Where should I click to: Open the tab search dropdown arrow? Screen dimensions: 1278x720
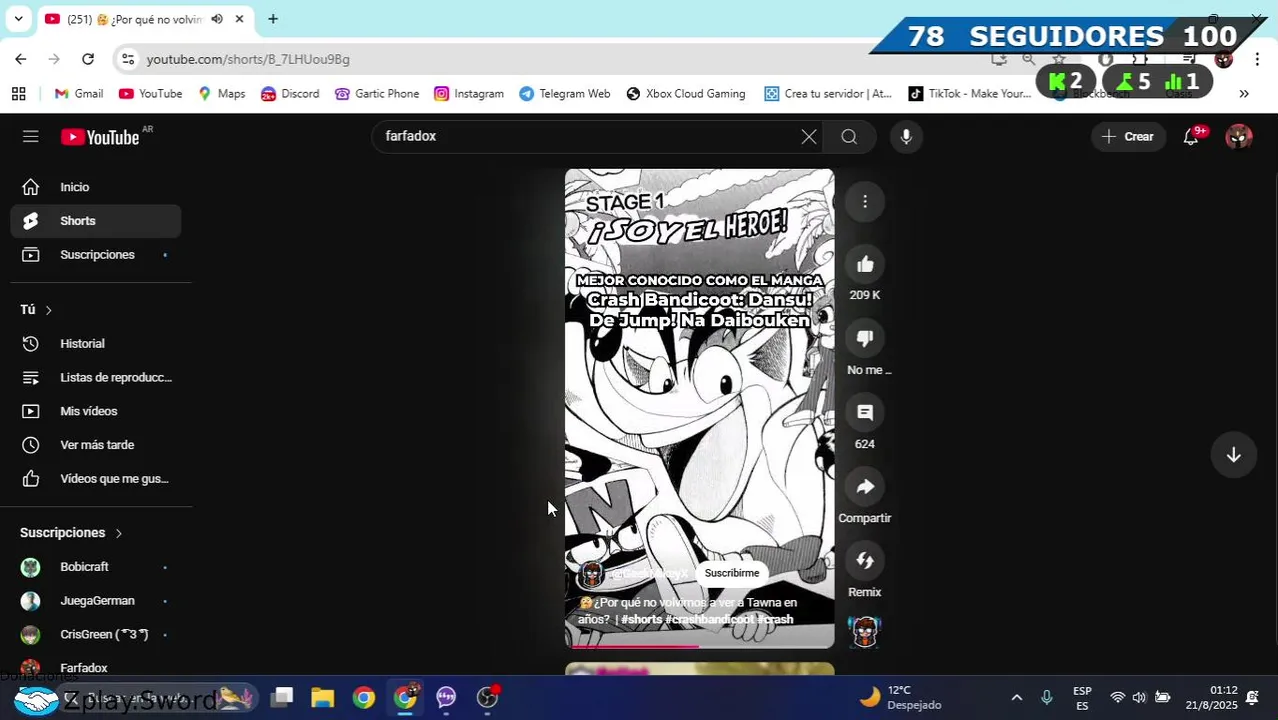point(18,19)
